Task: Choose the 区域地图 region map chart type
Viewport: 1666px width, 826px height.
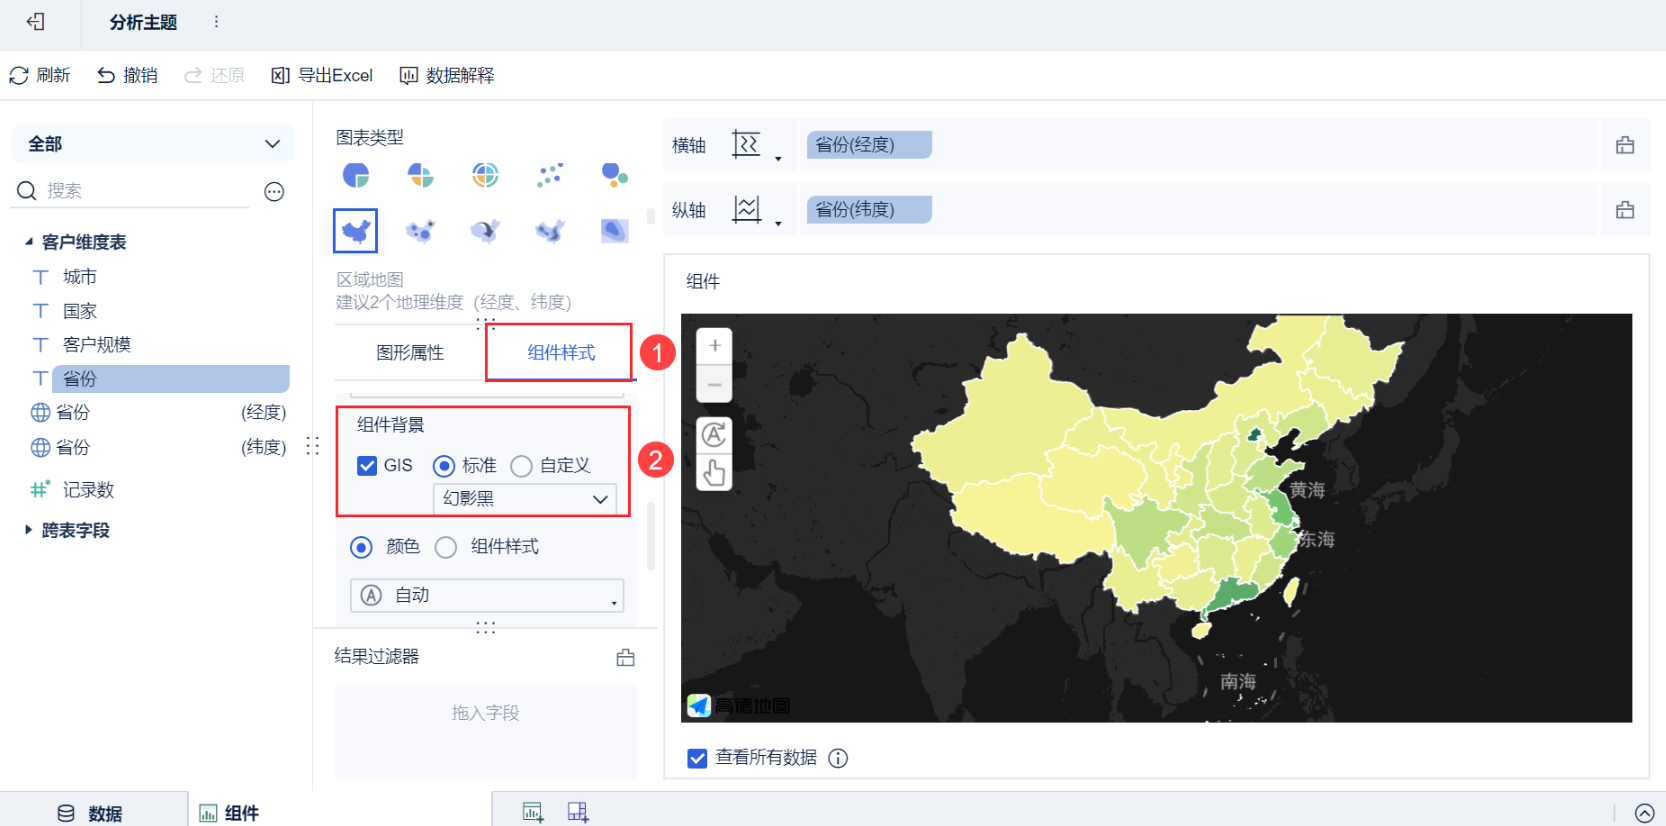Action: coord(356,231)
